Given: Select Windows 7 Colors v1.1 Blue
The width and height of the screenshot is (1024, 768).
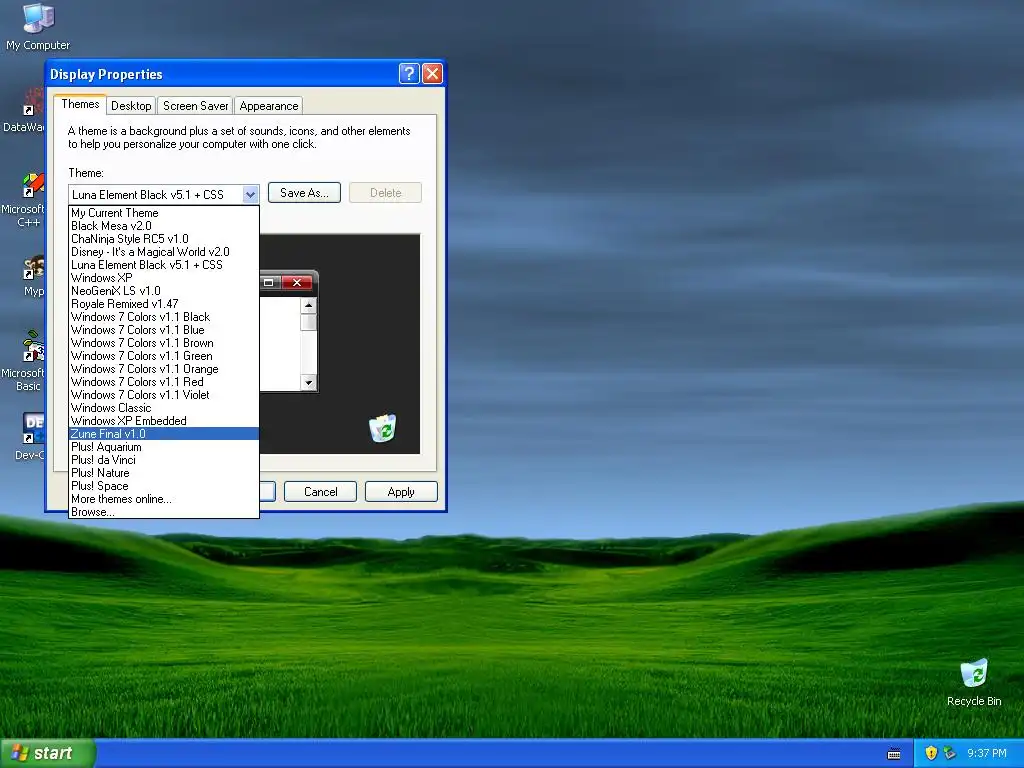Looking at the screenshot, I should [x=164, y=330].
